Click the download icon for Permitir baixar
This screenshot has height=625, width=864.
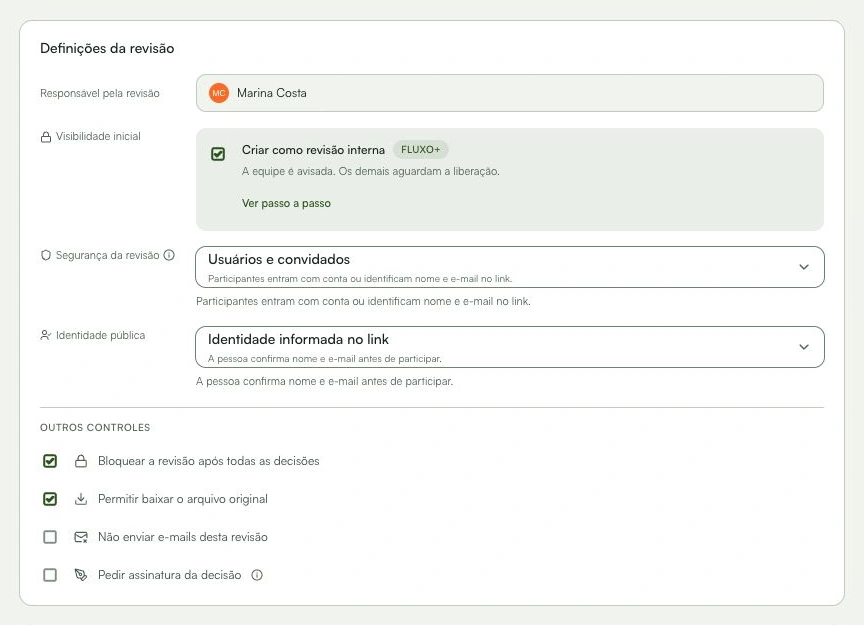pyautogui.click(x=81, y=499)
